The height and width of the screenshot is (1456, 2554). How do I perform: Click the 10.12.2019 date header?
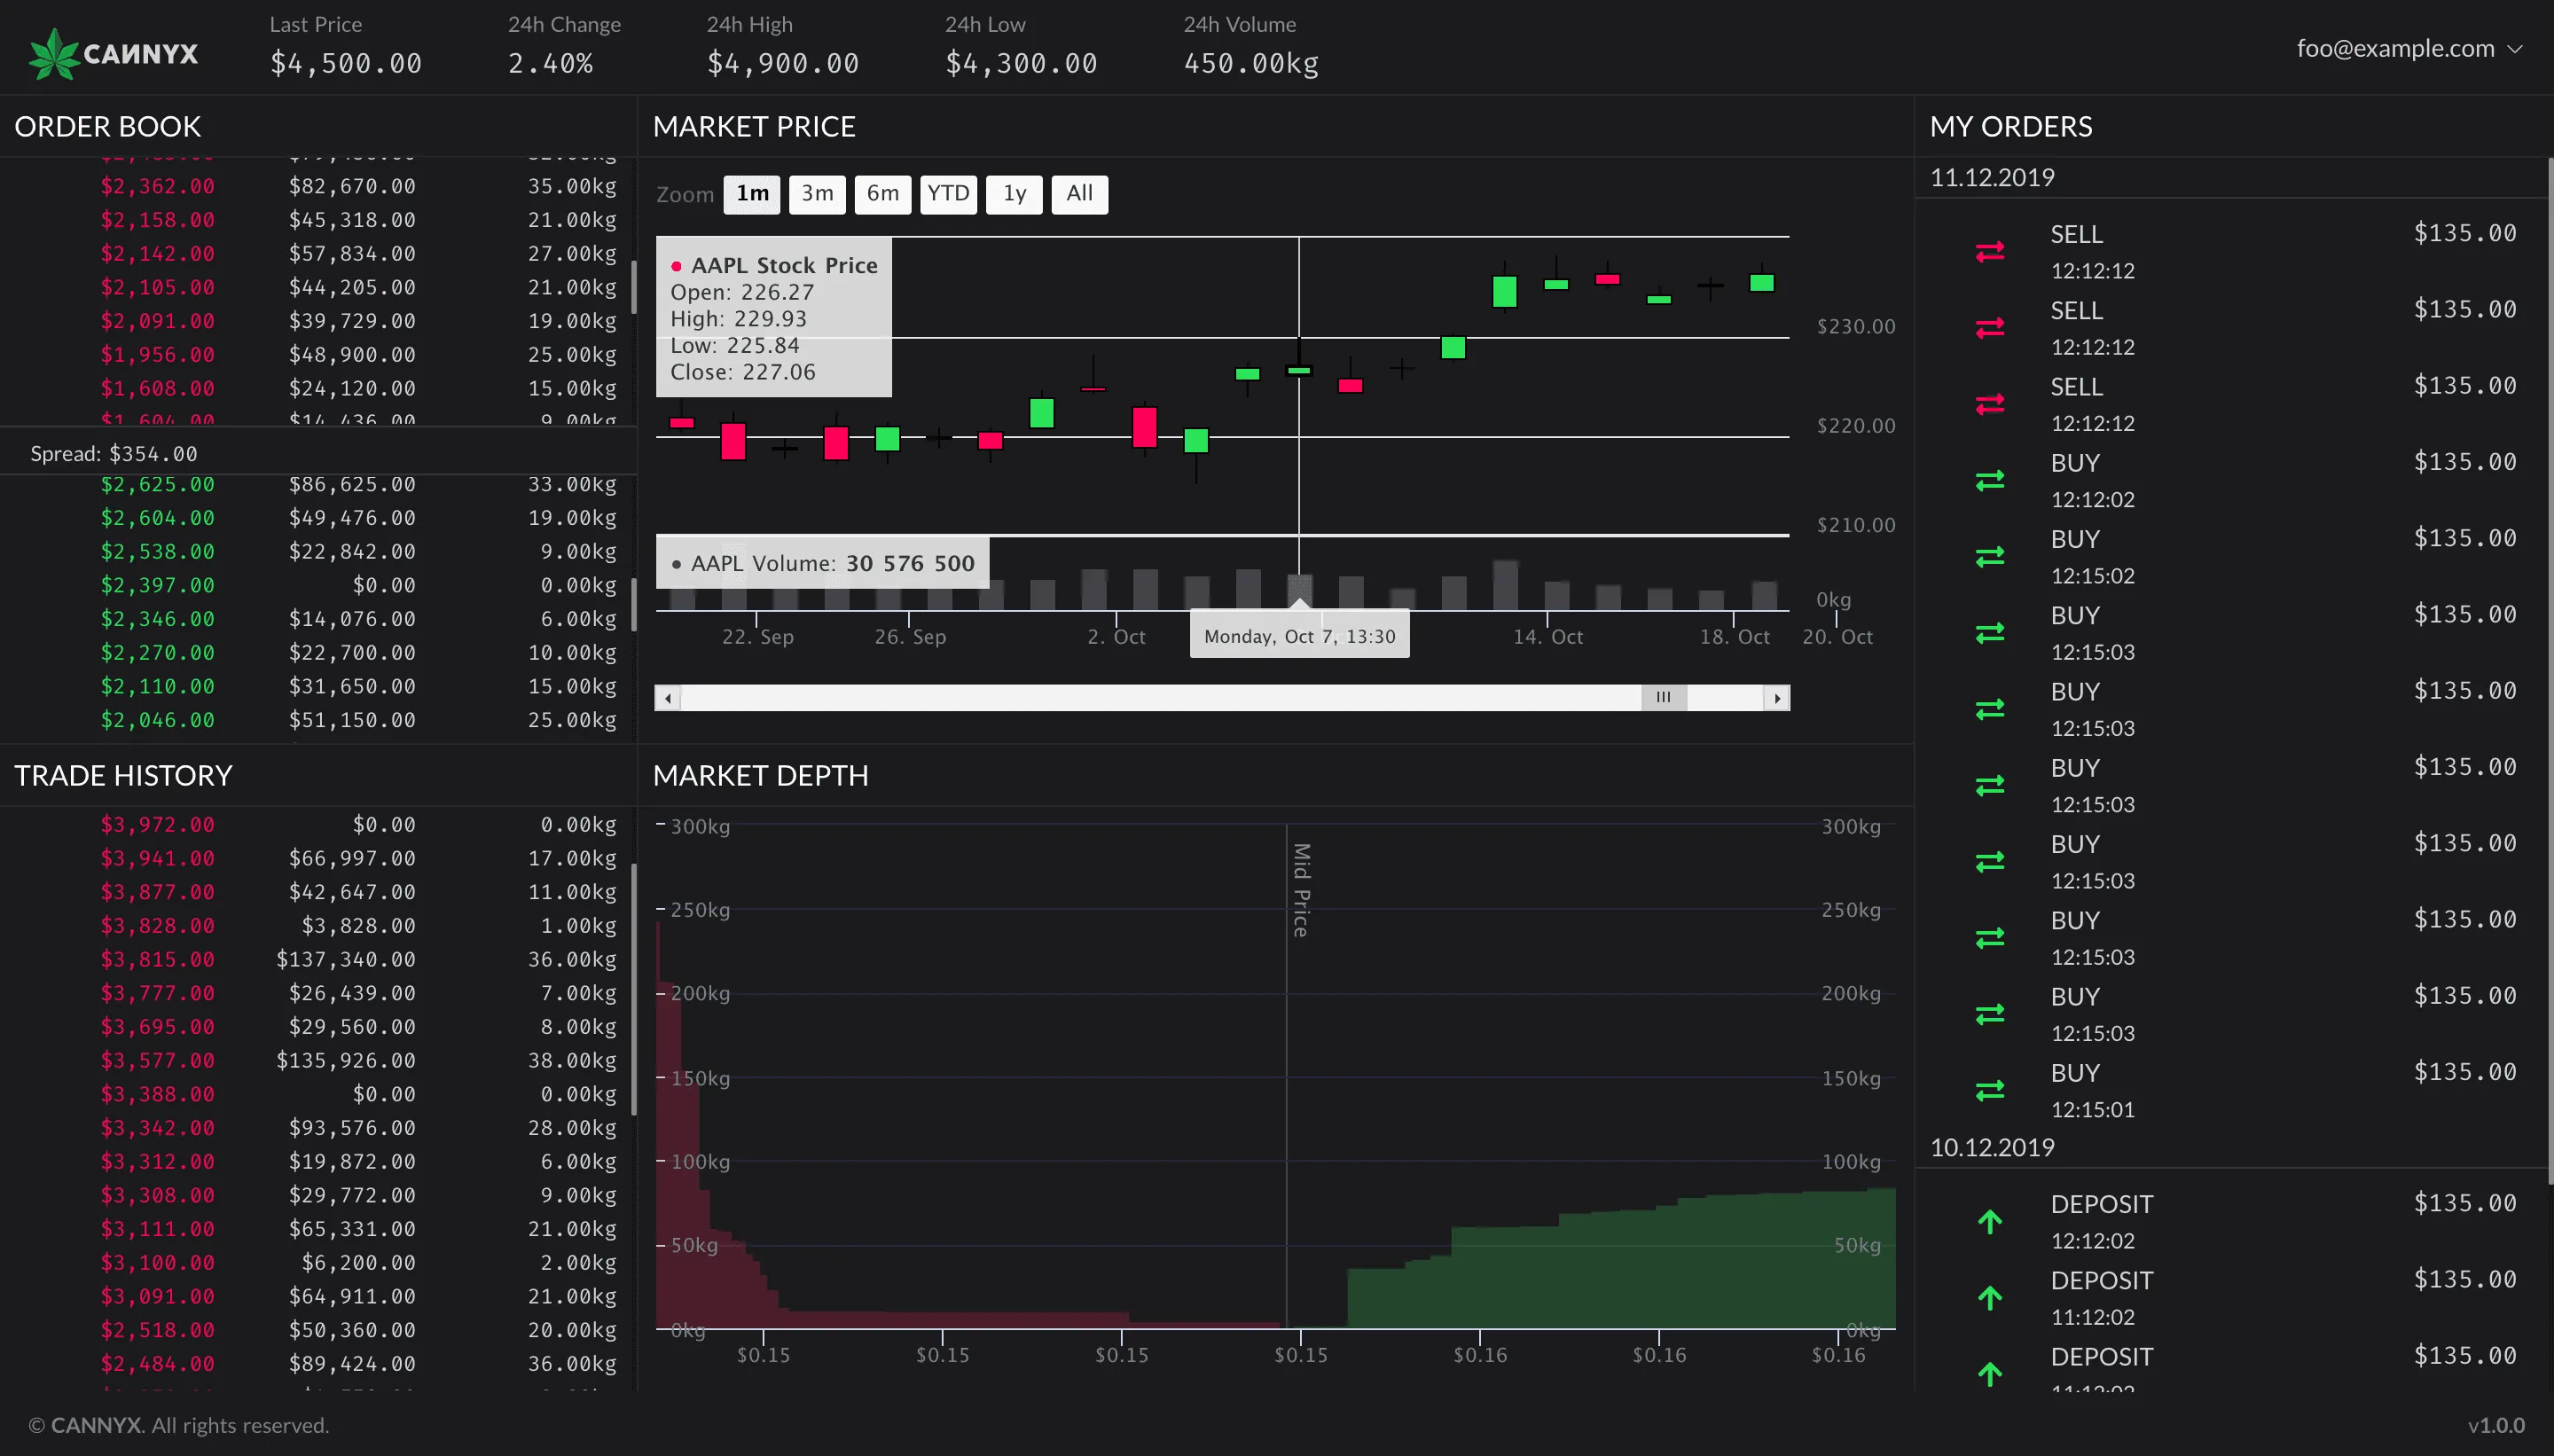1992,1147
